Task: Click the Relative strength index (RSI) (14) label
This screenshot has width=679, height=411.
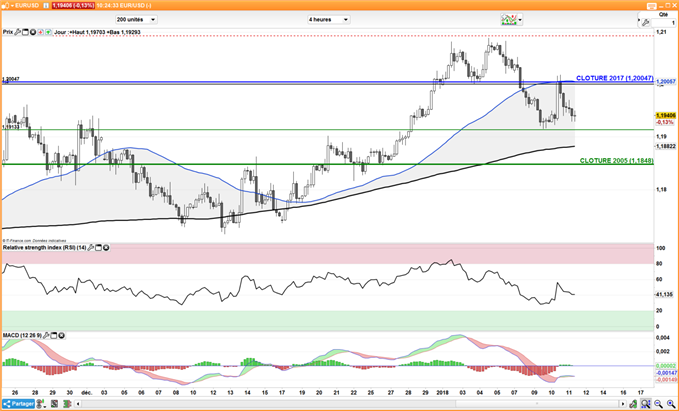Action: [x=45, y=248]
